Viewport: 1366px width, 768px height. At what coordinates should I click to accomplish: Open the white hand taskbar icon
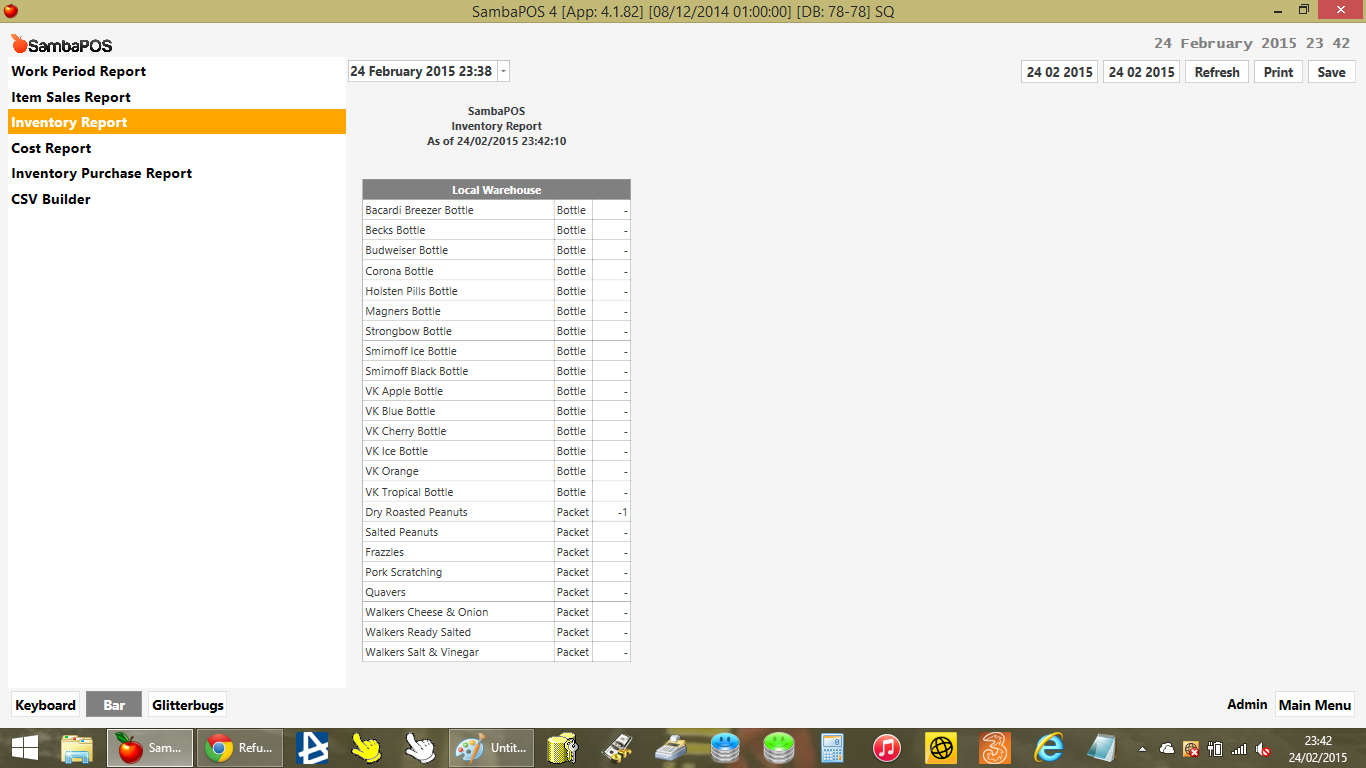coord(421,748)
